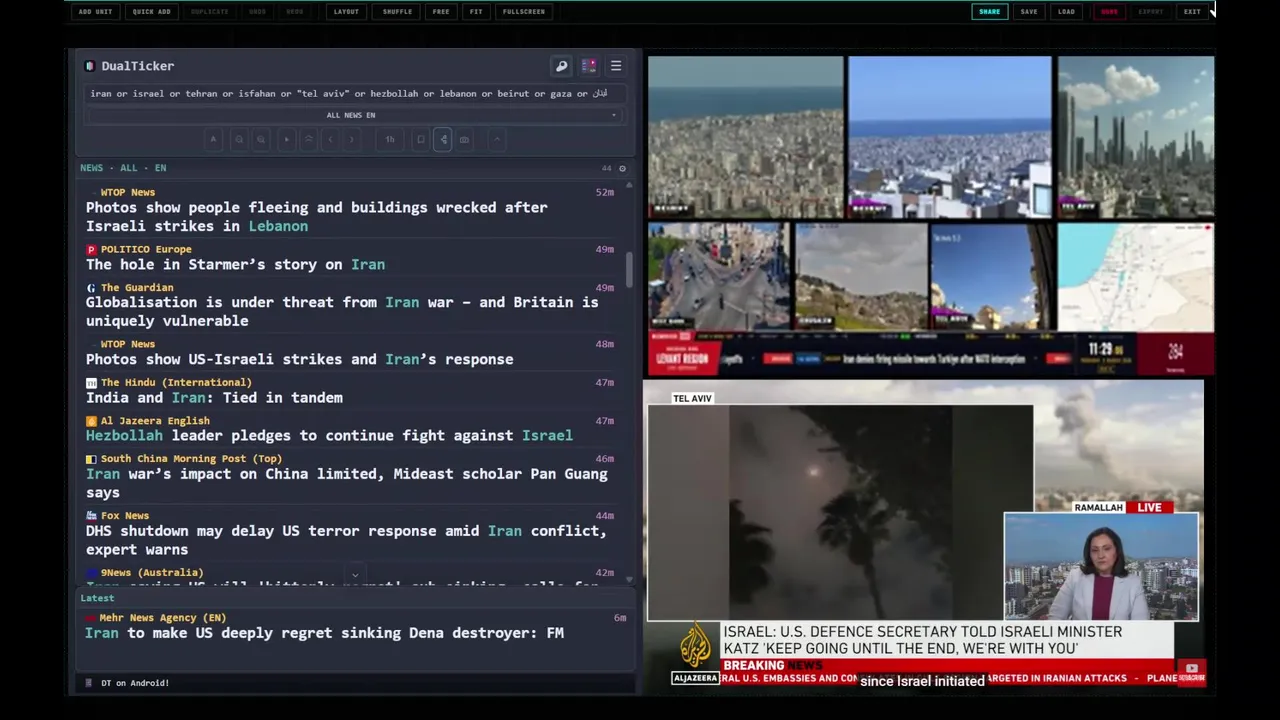Open the media playlist icon in DualTicker header
The height and width of the screenshot is (720, 1280).
coord(589,66)
